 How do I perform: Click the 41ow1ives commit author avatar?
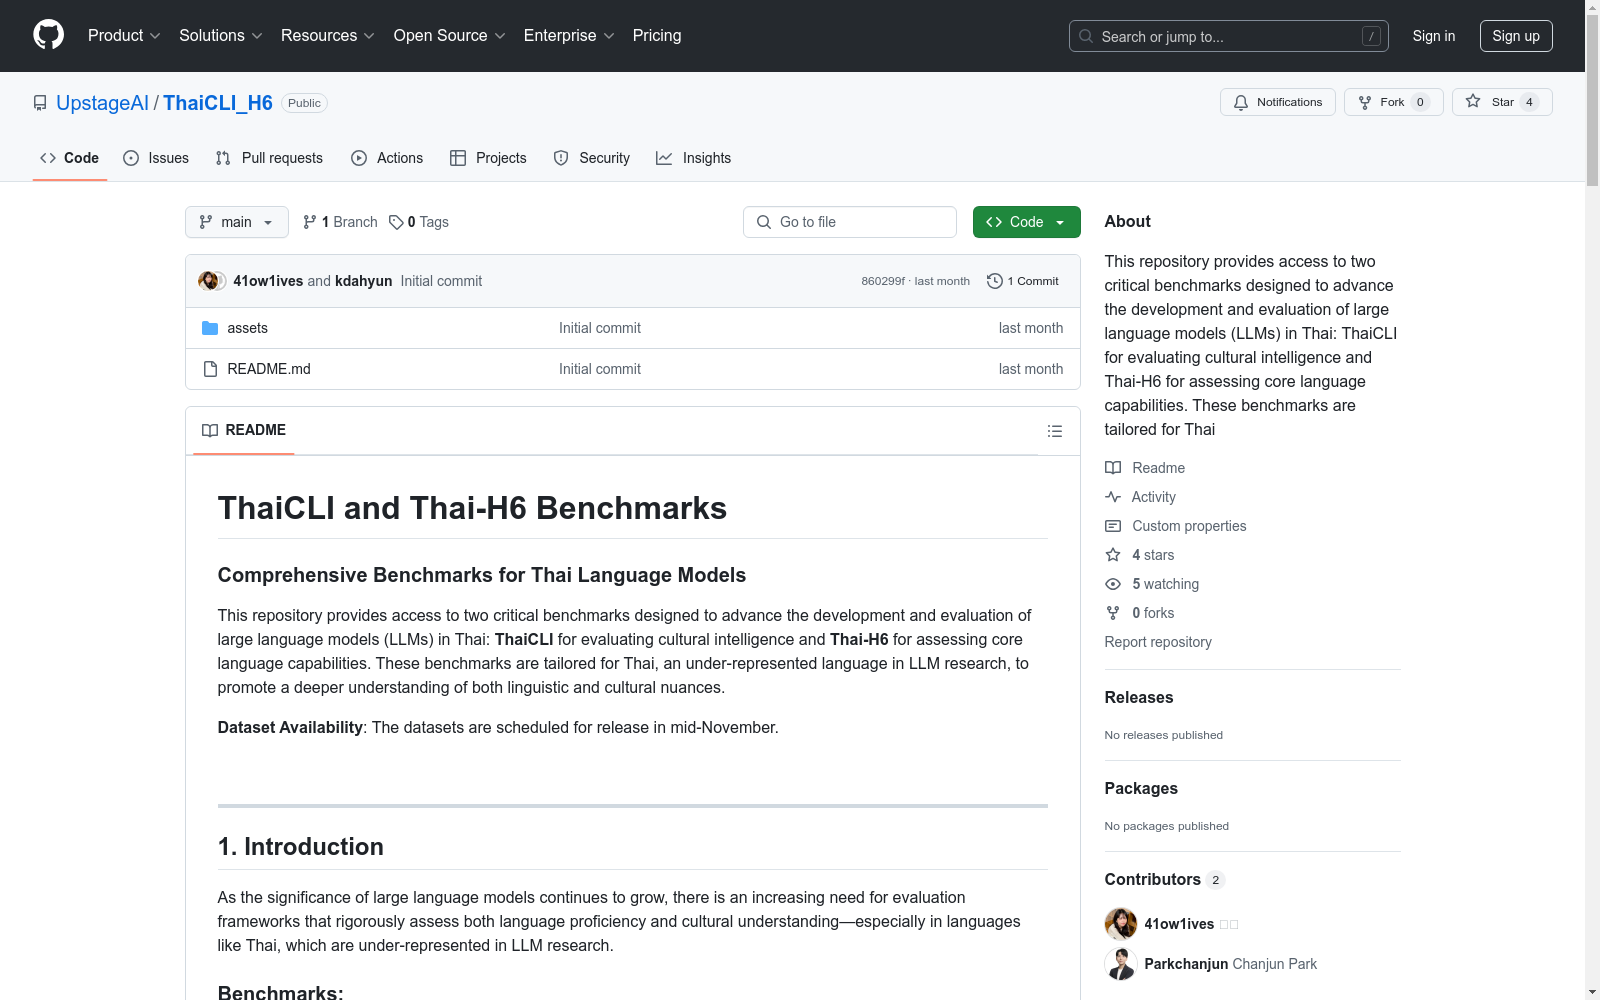[x=208, y=281]
